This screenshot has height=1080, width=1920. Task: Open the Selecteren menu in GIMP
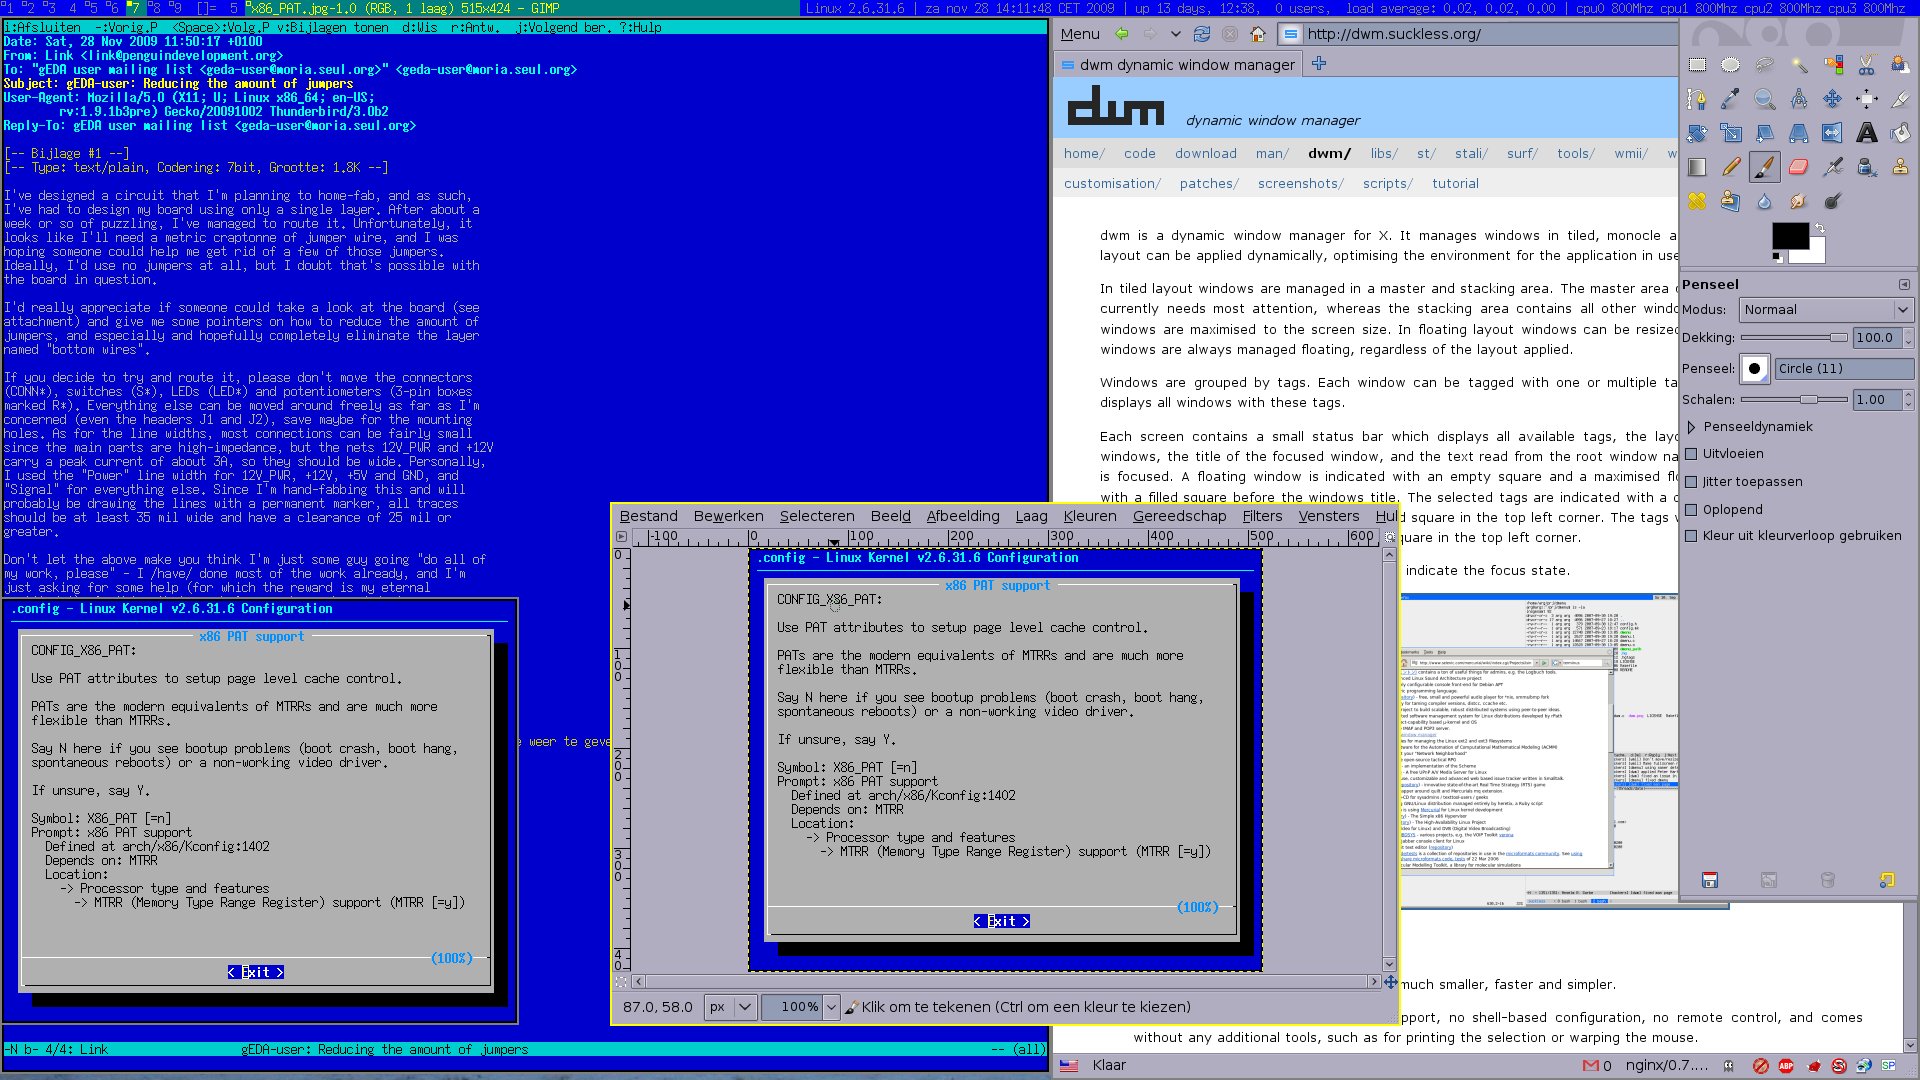817,516
